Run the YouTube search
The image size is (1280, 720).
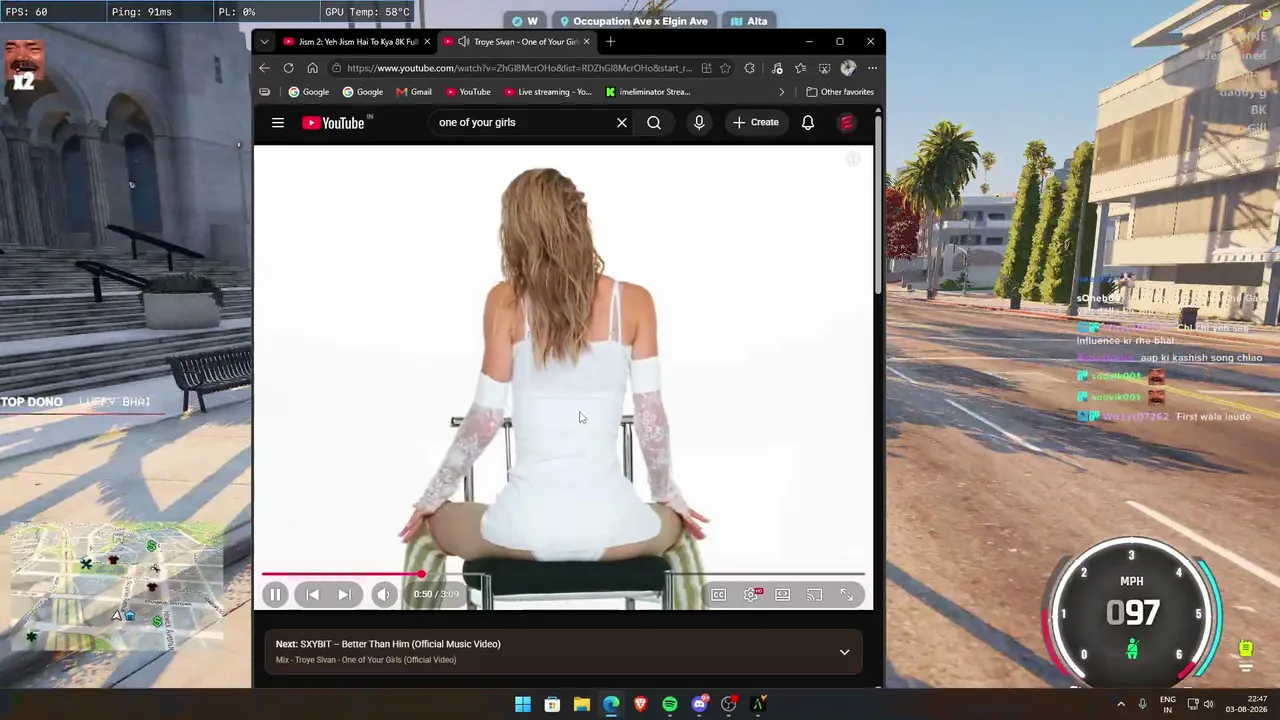point(654,123)
